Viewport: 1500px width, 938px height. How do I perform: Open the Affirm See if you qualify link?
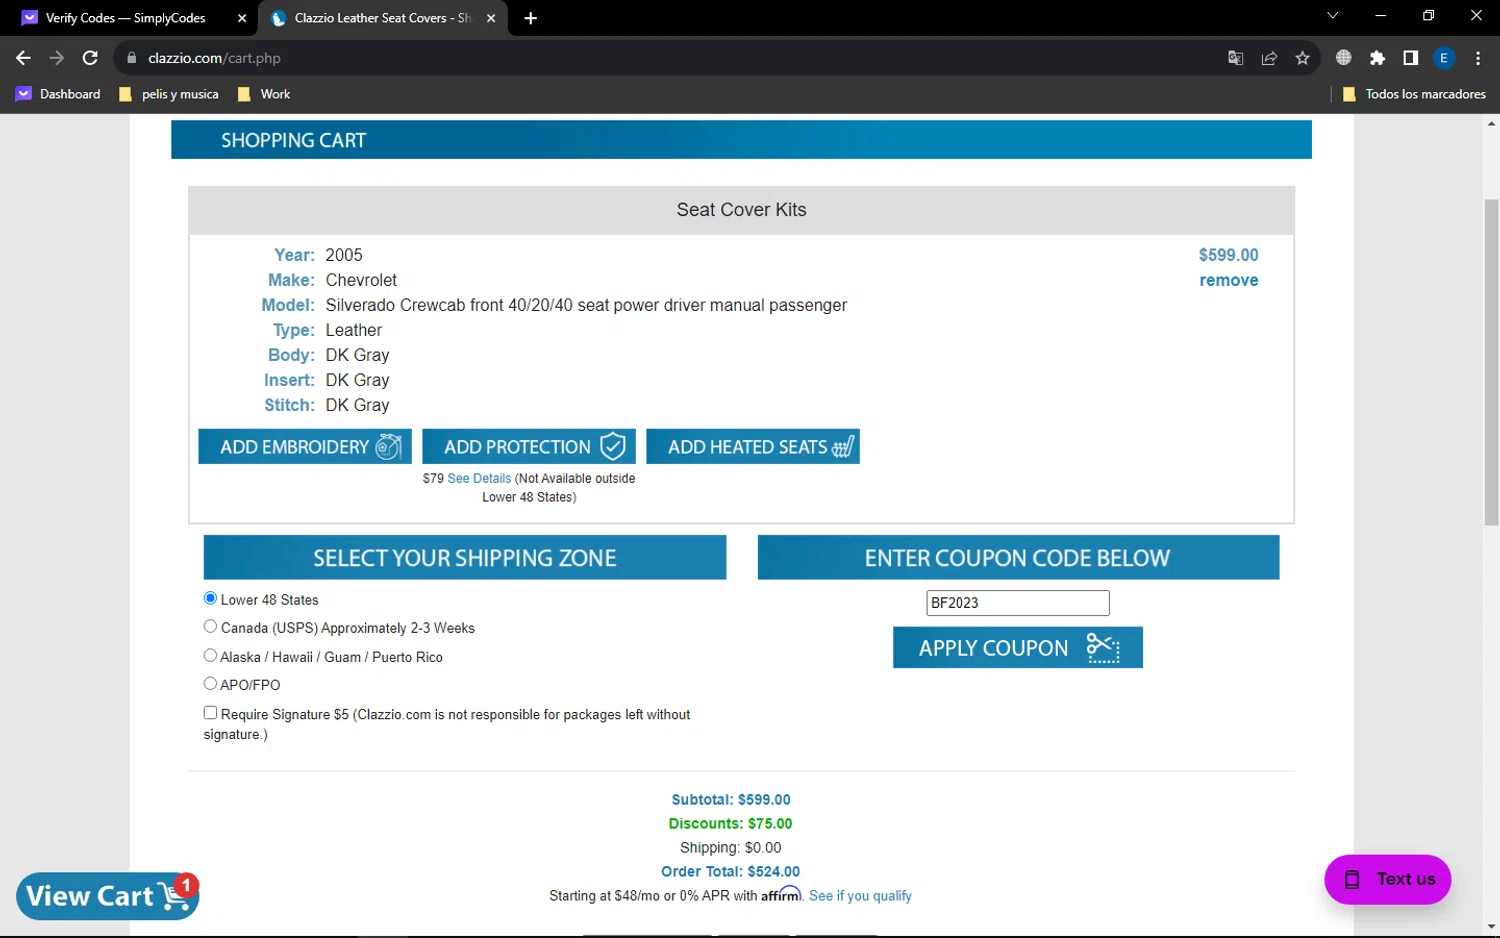(860, 896)
